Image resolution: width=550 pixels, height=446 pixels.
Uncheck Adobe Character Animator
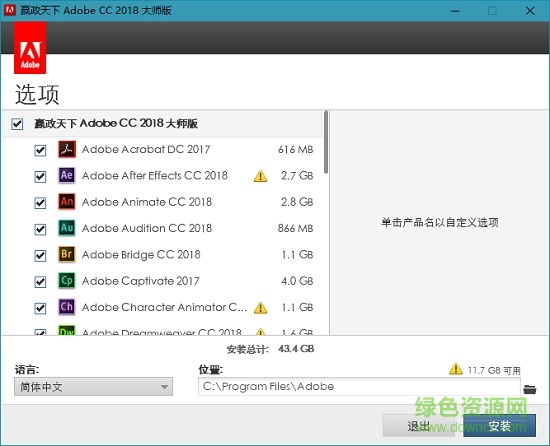[40, 308]
